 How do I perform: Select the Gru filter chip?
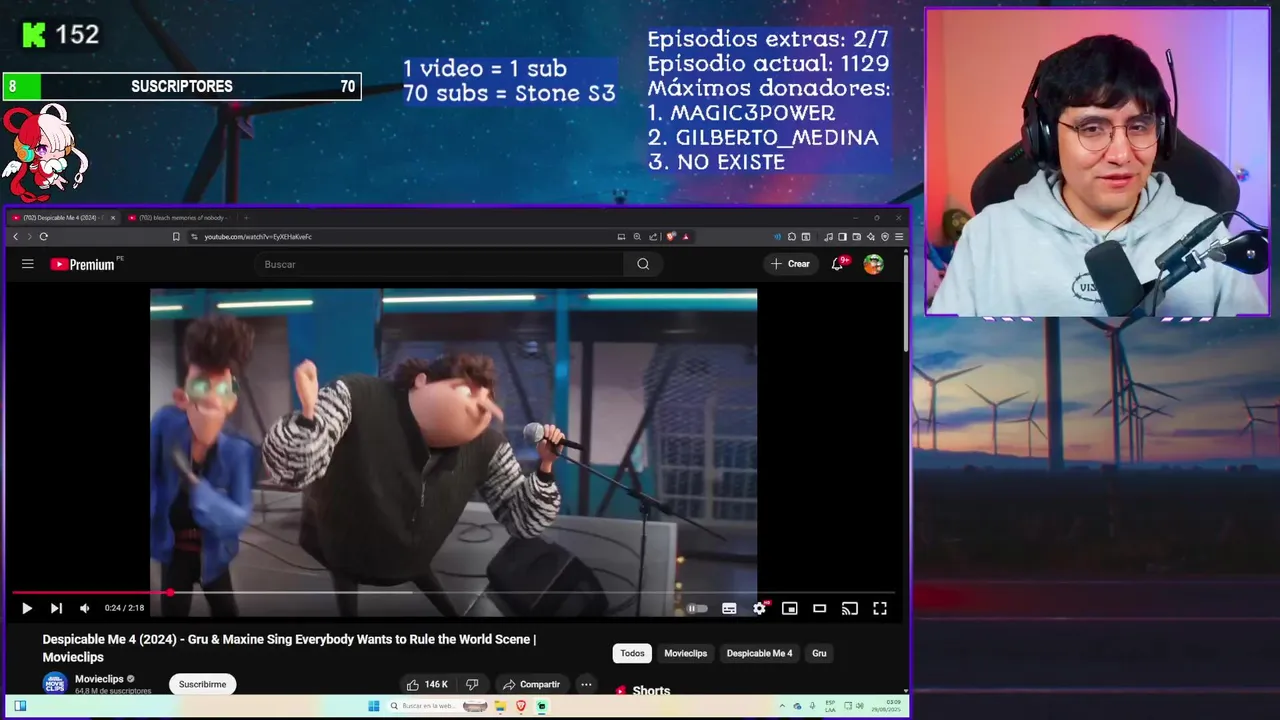(x=819, y=653)
